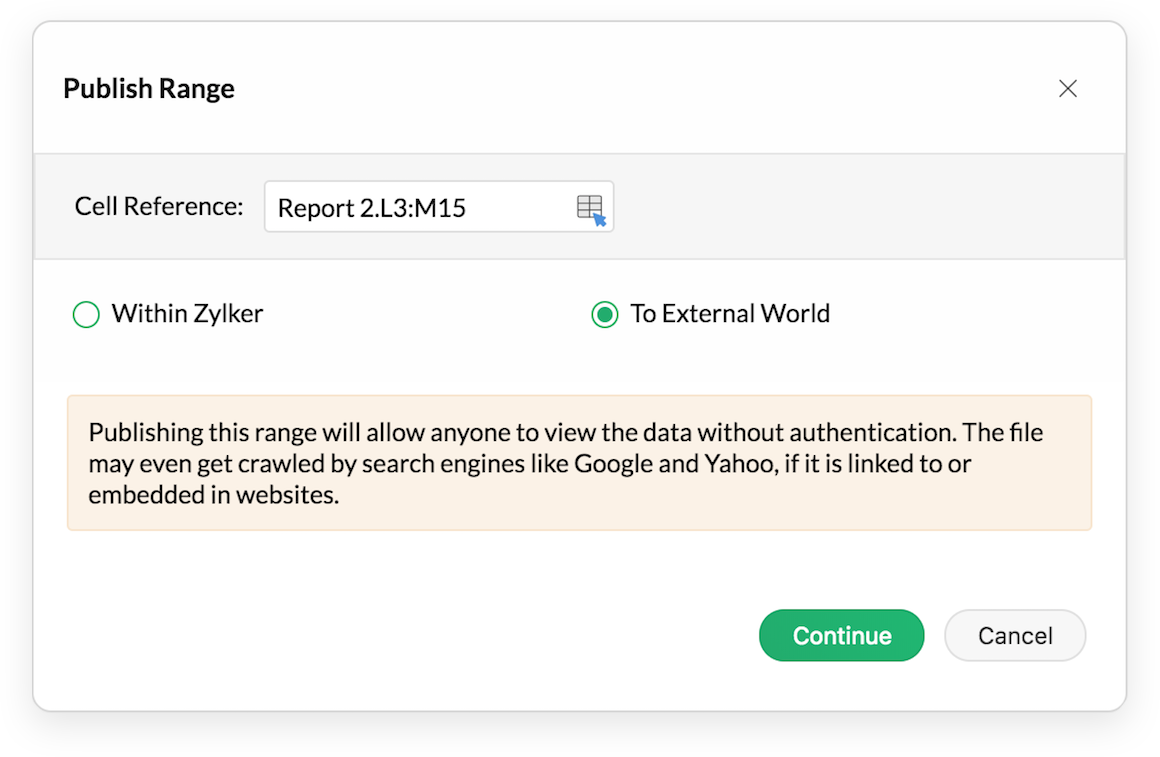Select the Within Zylker radio button
Viewport: 1160px width, 757px height.
pyautogui.click(x=87, y=315)
